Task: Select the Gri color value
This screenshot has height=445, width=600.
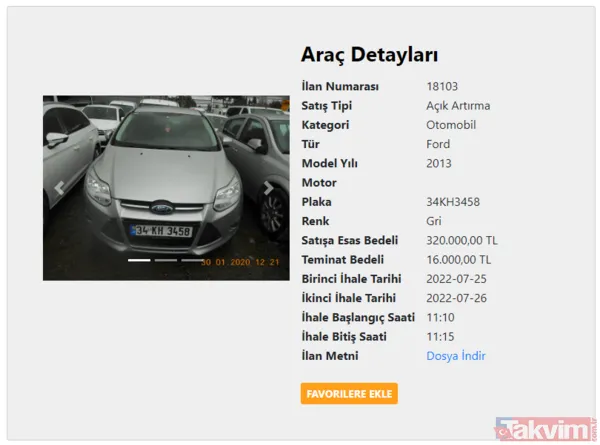Action: [434, 221]
